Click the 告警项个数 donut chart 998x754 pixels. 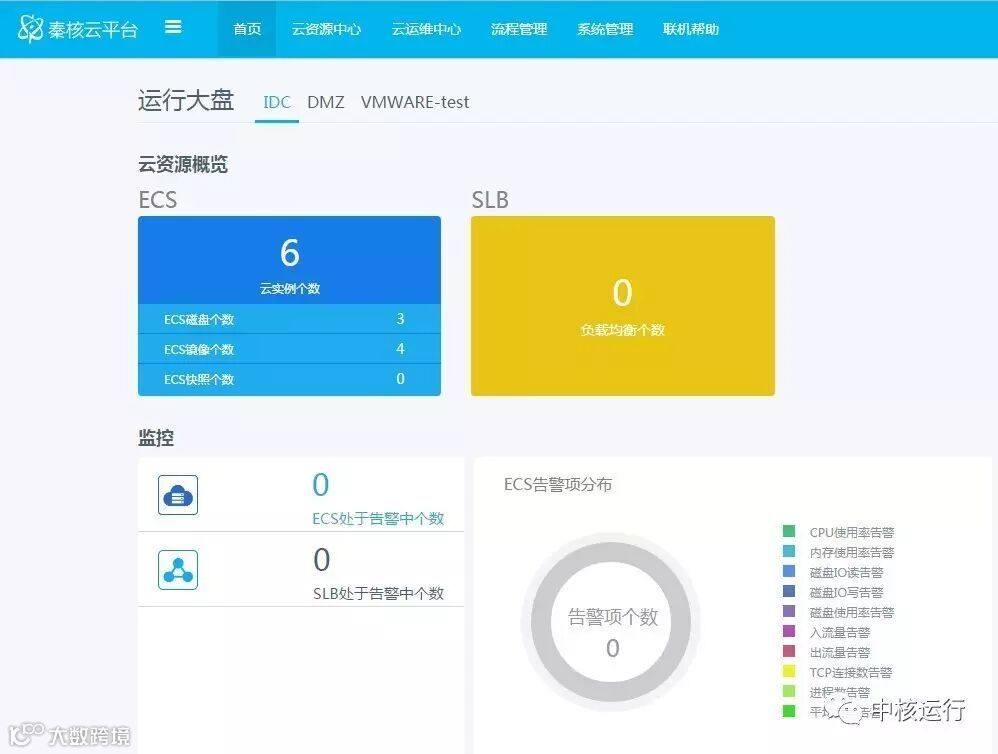pos(612,622)
